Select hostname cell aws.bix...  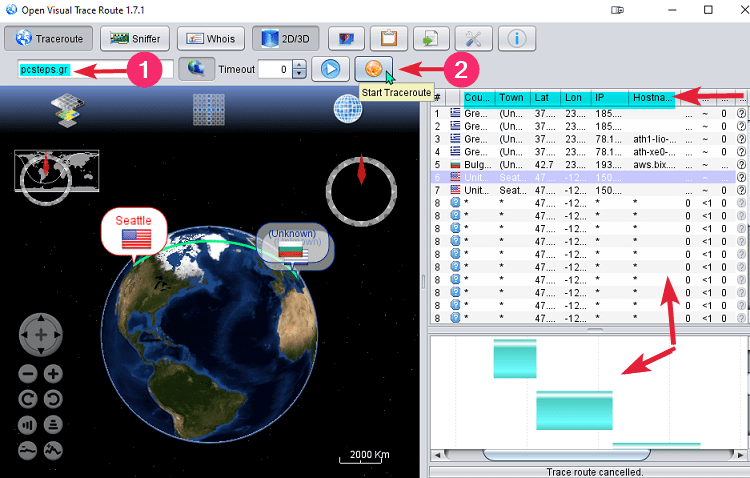(654, 164)
